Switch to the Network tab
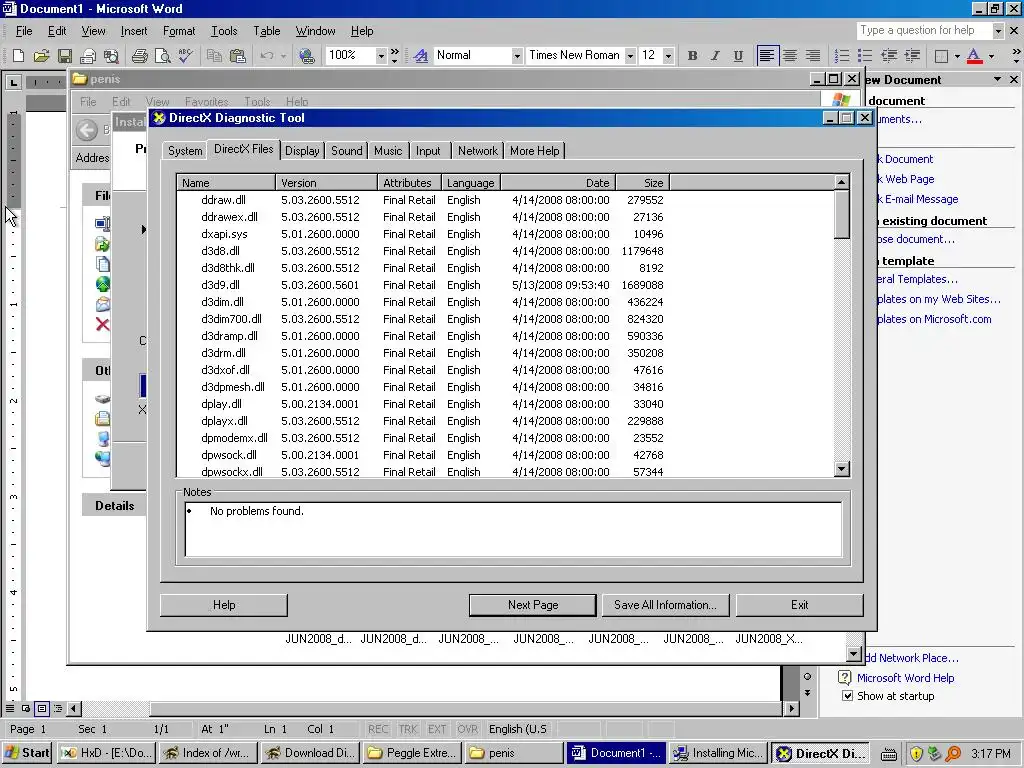 pyautogui.click(x=478, y=151)
